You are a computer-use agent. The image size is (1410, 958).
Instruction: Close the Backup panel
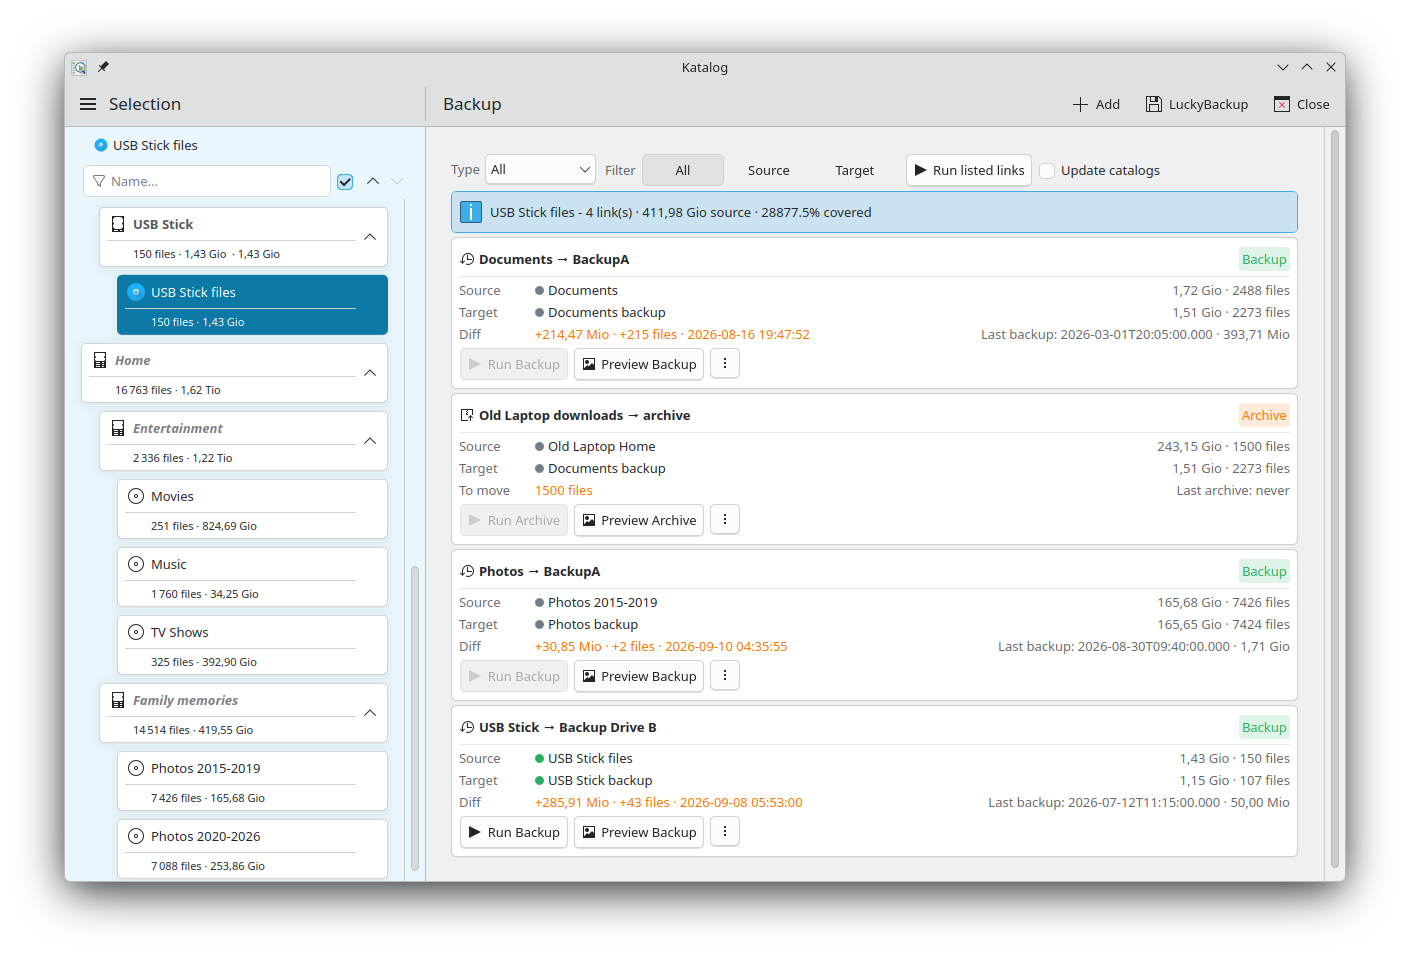click(1302, 104)
